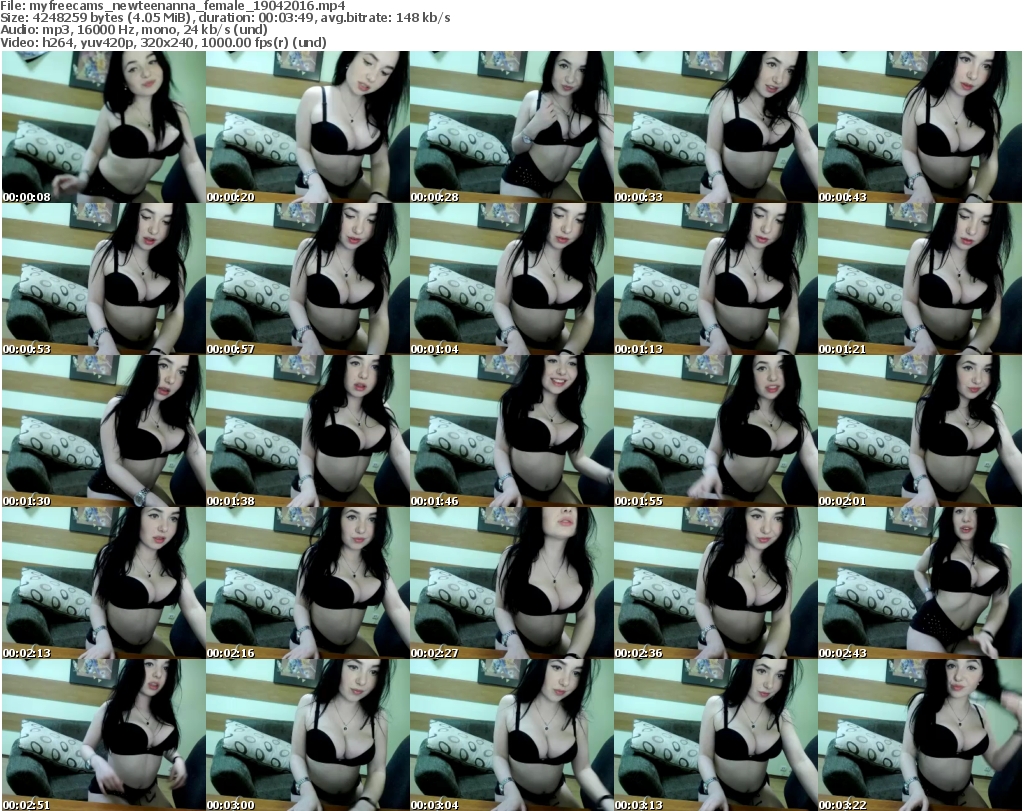
Task: Open the frame stamped 00:02:01
Action: click(920, 431)
